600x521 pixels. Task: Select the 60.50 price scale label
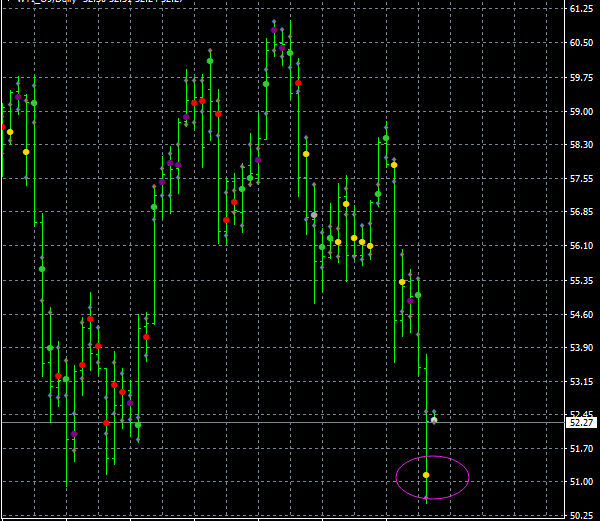click(581, 42)
